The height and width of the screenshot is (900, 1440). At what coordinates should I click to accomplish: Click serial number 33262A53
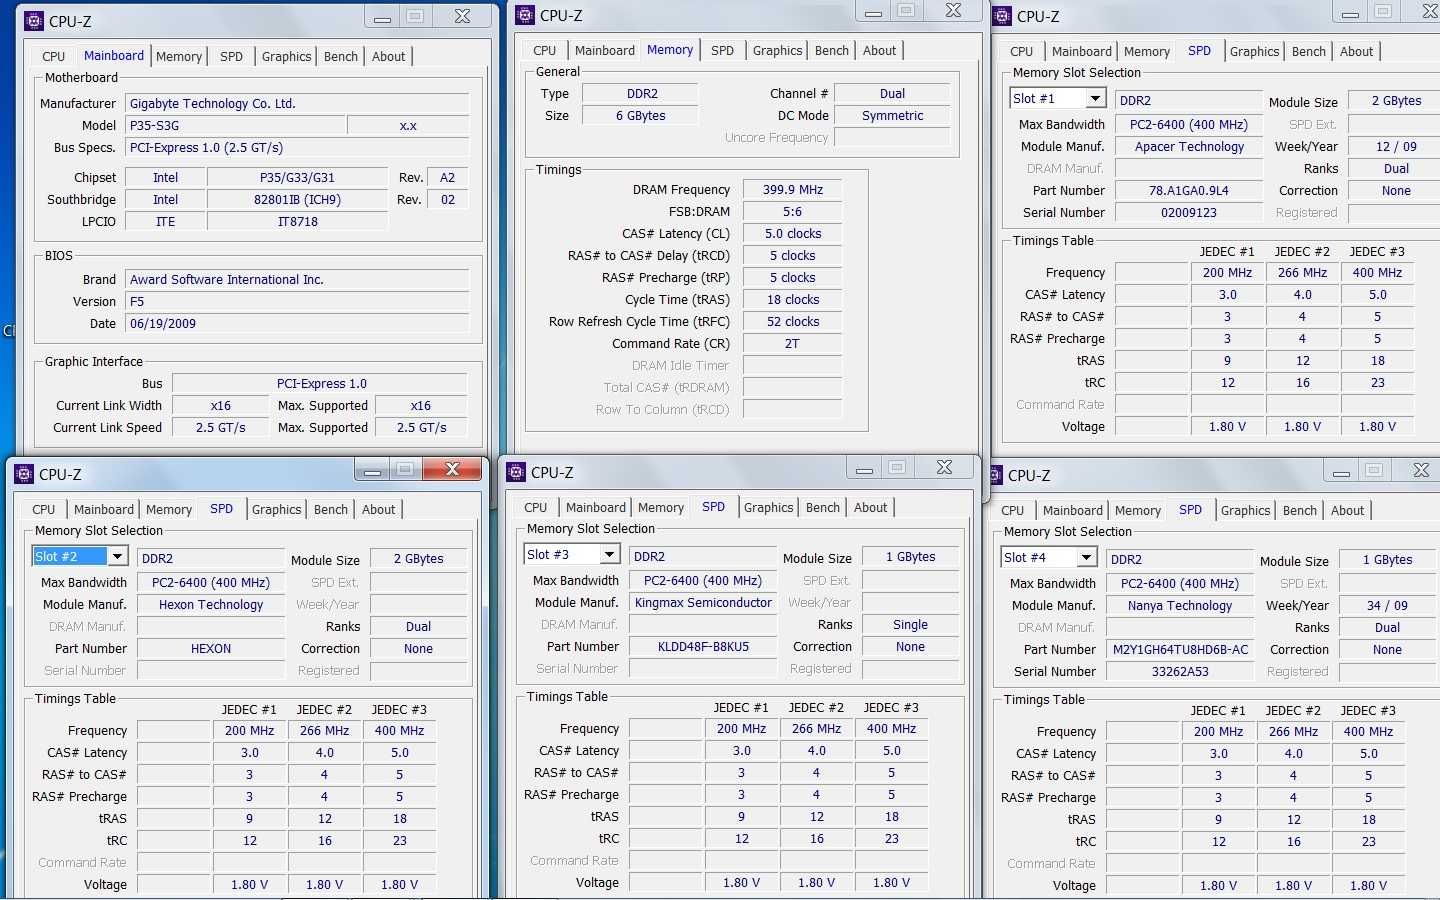(1180, 671)
